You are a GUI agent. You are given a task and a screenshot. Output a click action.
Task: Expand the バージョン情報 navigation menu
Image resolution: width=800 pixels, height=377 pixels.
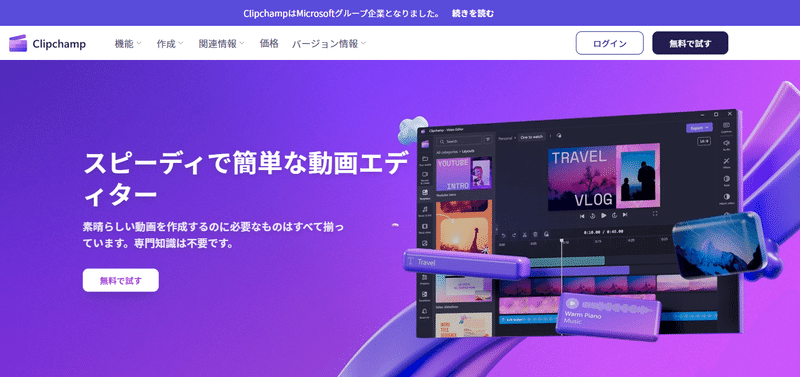coord(329,44)
